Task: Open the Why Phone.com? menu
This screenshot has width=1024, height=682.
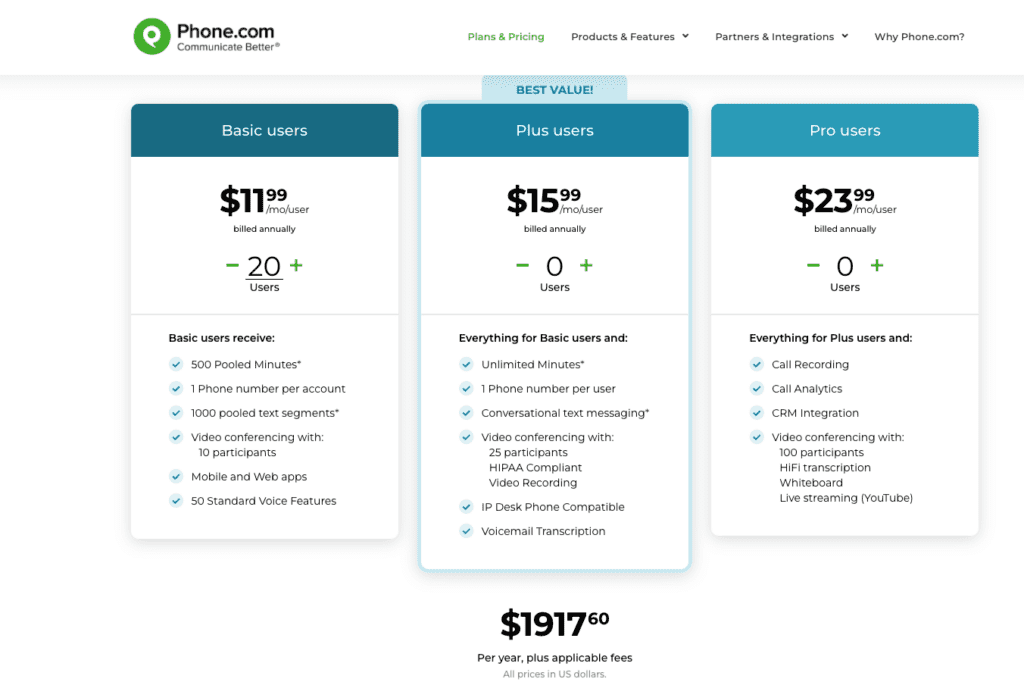Action: (x=919, y=36)
